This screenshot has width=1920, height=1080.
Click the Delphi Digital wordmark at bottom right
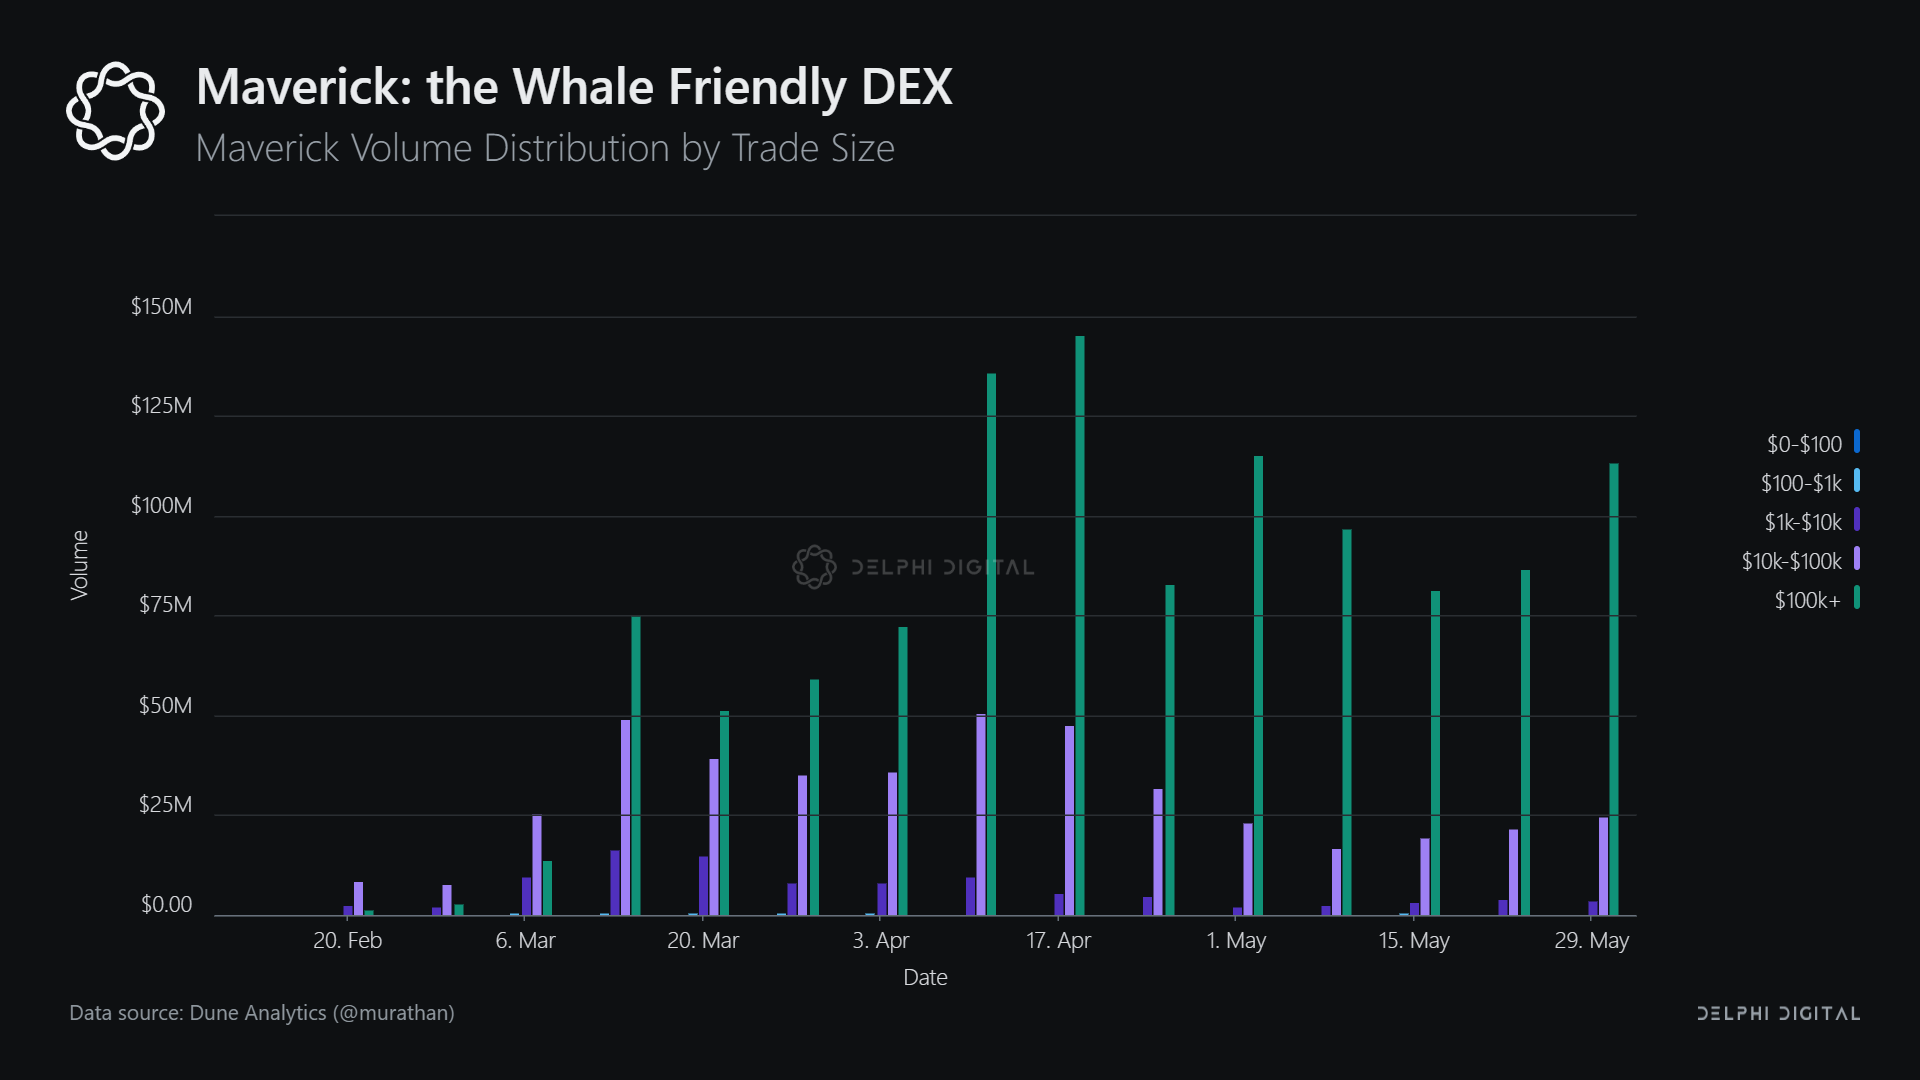click(1779, 1013)
